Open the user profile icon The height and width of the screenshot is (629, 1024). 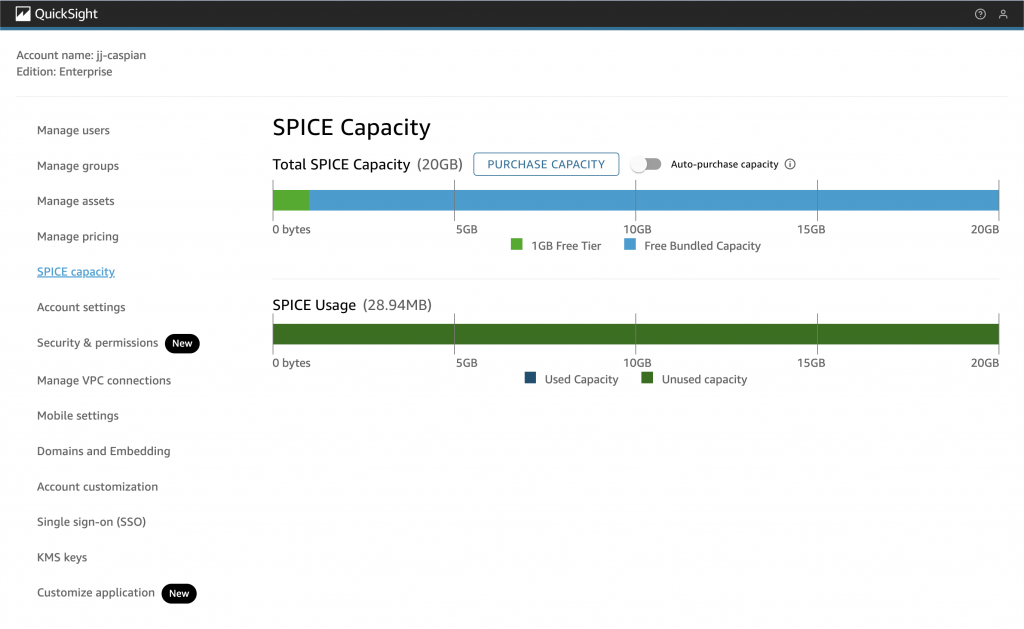pyautogui.click(x=1003, y=14)
